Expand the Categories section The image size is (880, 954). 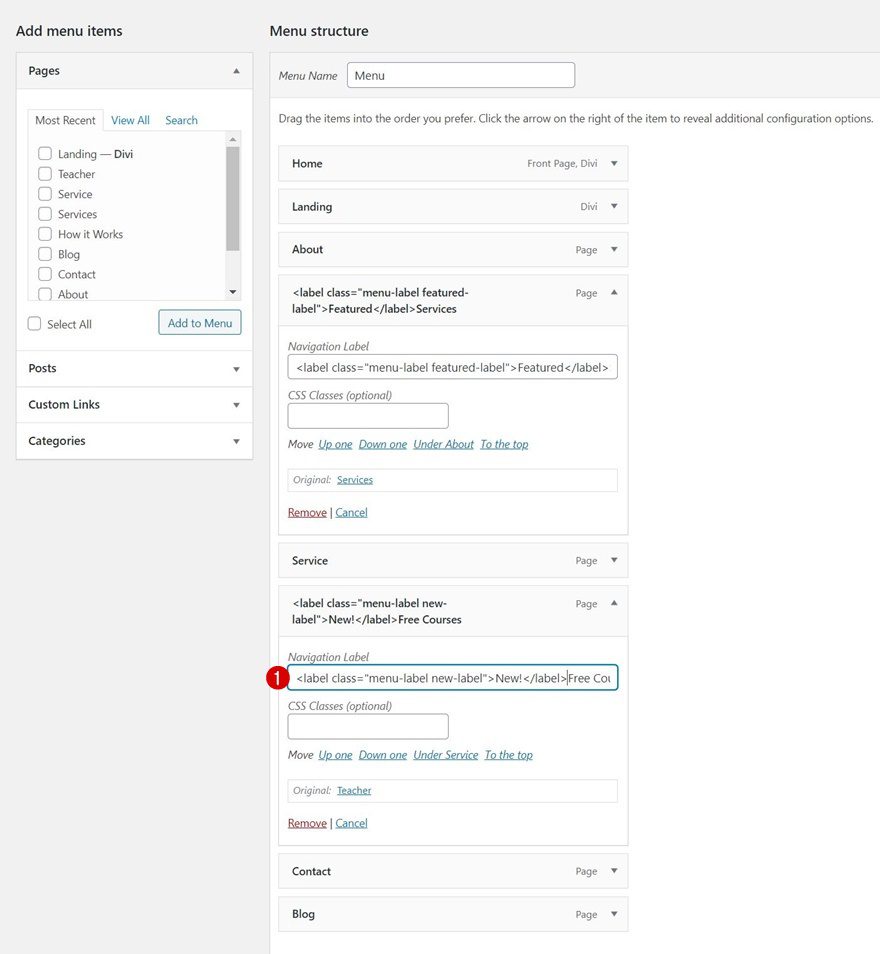pos(236,441)
